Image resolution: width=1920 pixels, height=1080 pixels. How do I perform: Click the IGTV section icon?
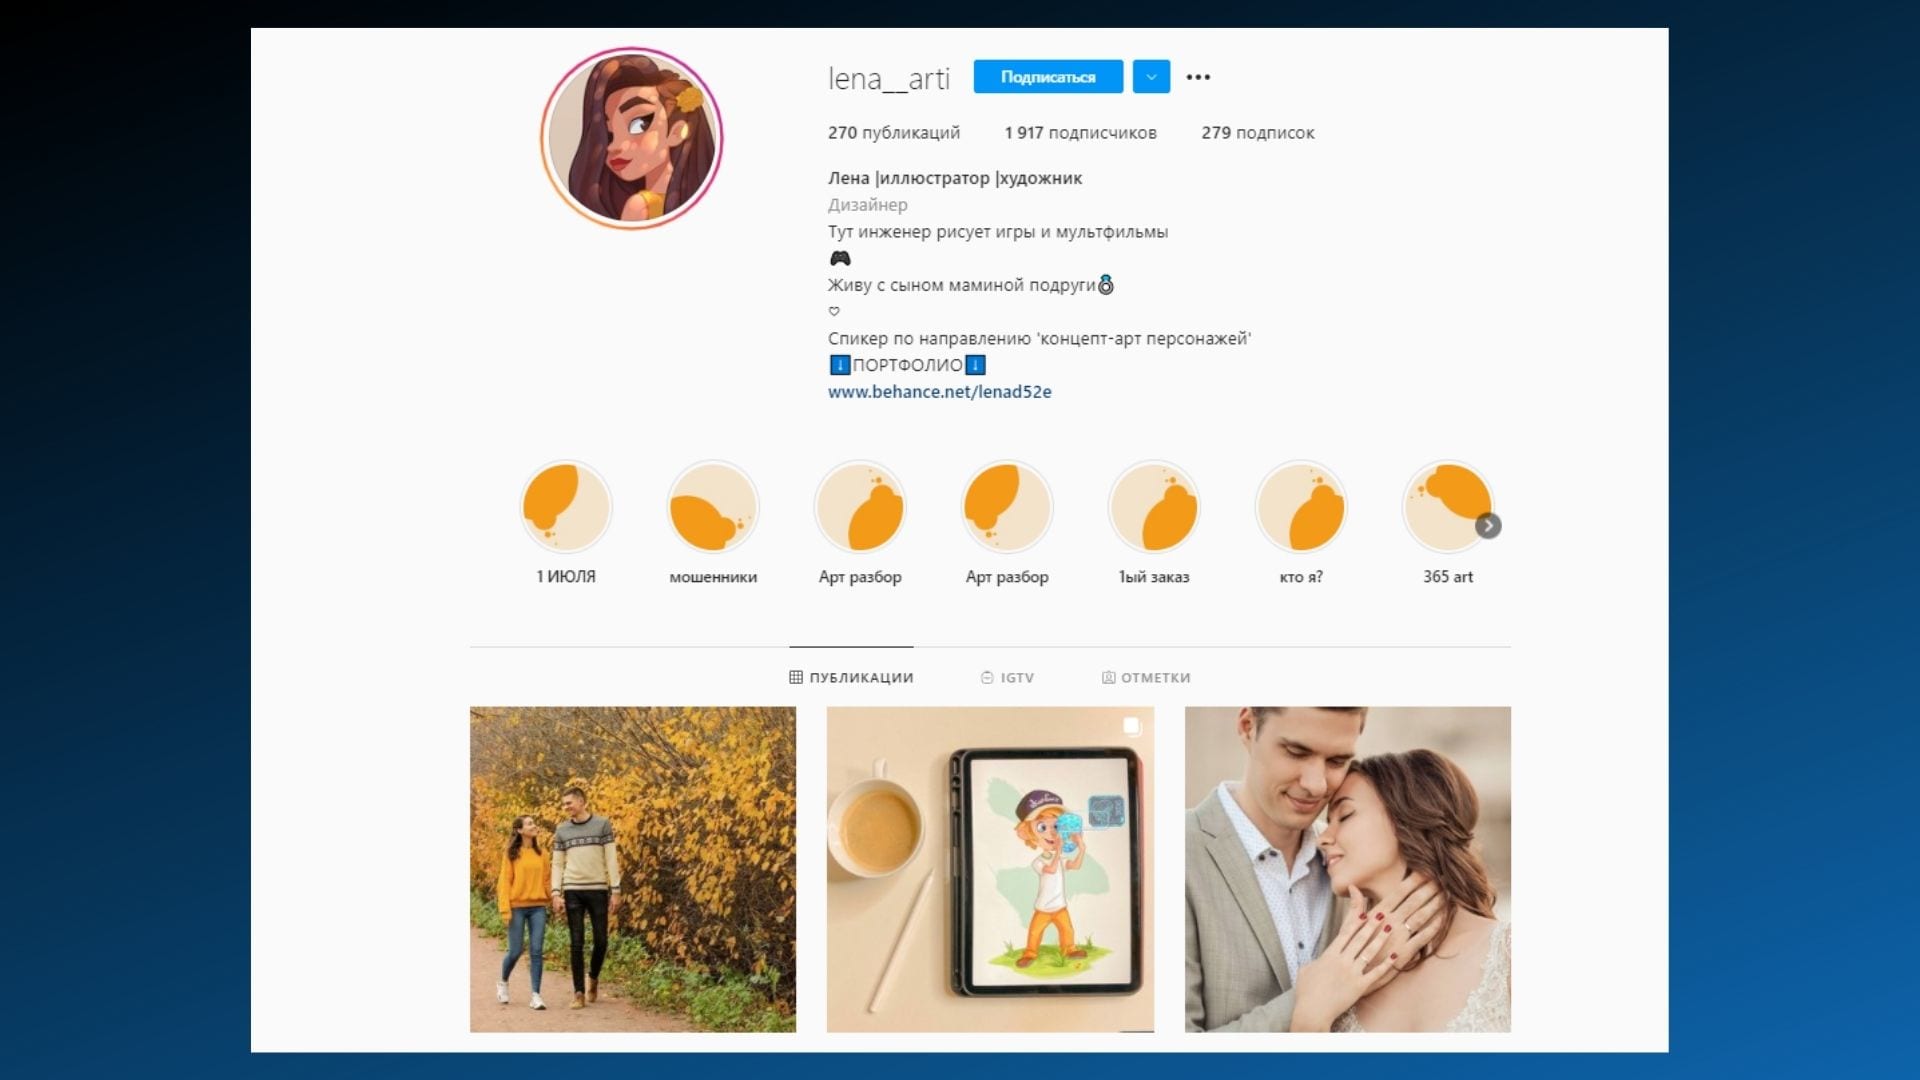[x=985, y=676]
